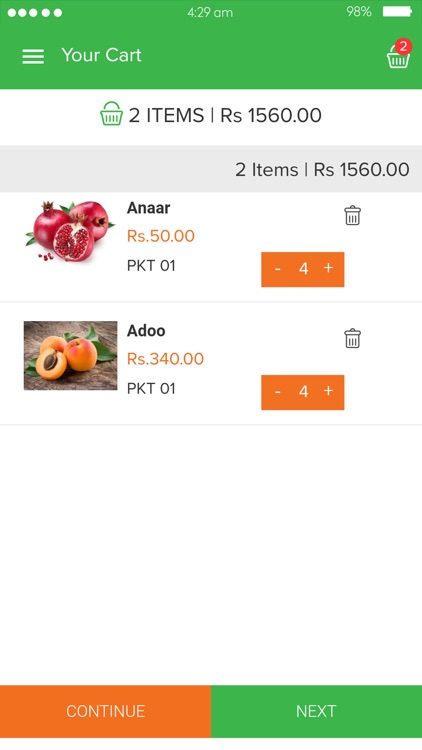422x750 pixels.
Task: Increase Anaar quantity with plus
Action: click(328, 268)
